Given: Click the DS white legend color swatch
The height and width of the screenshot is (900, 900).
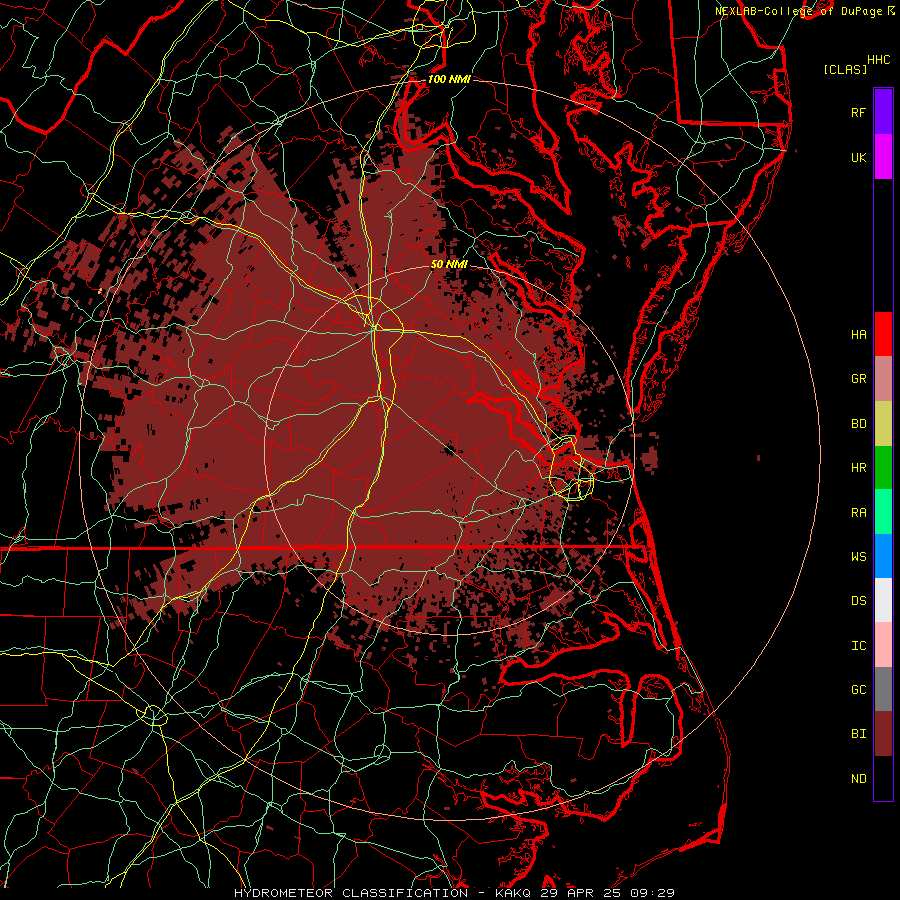Looking at the screenshot, I should [x=883, y=600].
